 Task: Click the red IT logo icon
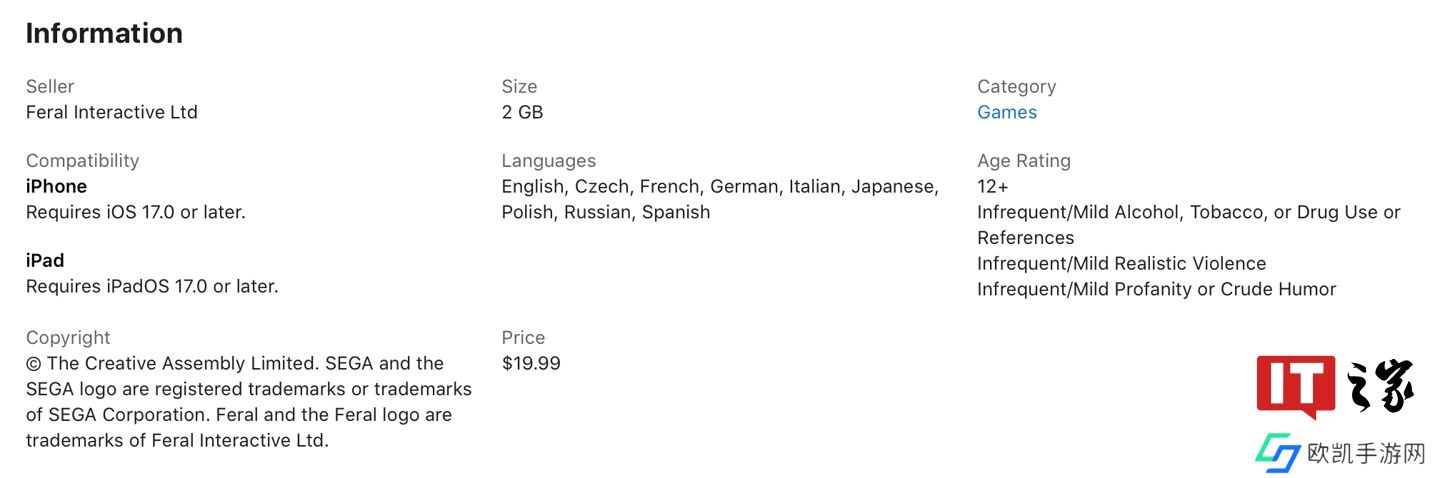click(1296, 387)
